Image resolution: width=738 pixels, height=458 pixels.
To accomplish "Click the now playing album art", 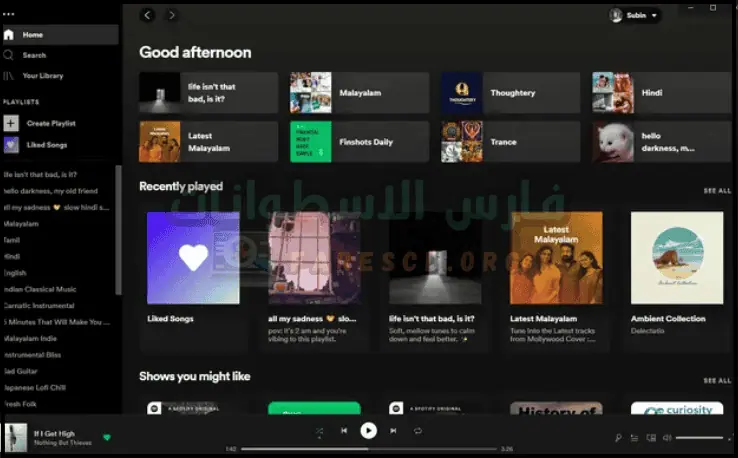I will [16, 437].
